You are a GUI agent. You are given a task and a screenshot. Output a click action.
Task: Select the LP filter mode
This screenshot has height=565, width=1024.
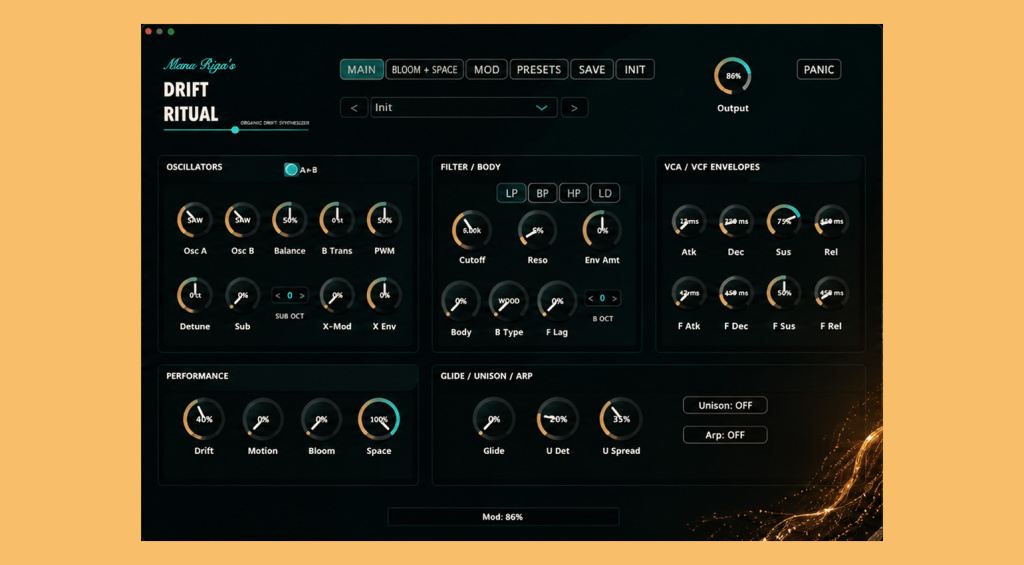[511, 193]
